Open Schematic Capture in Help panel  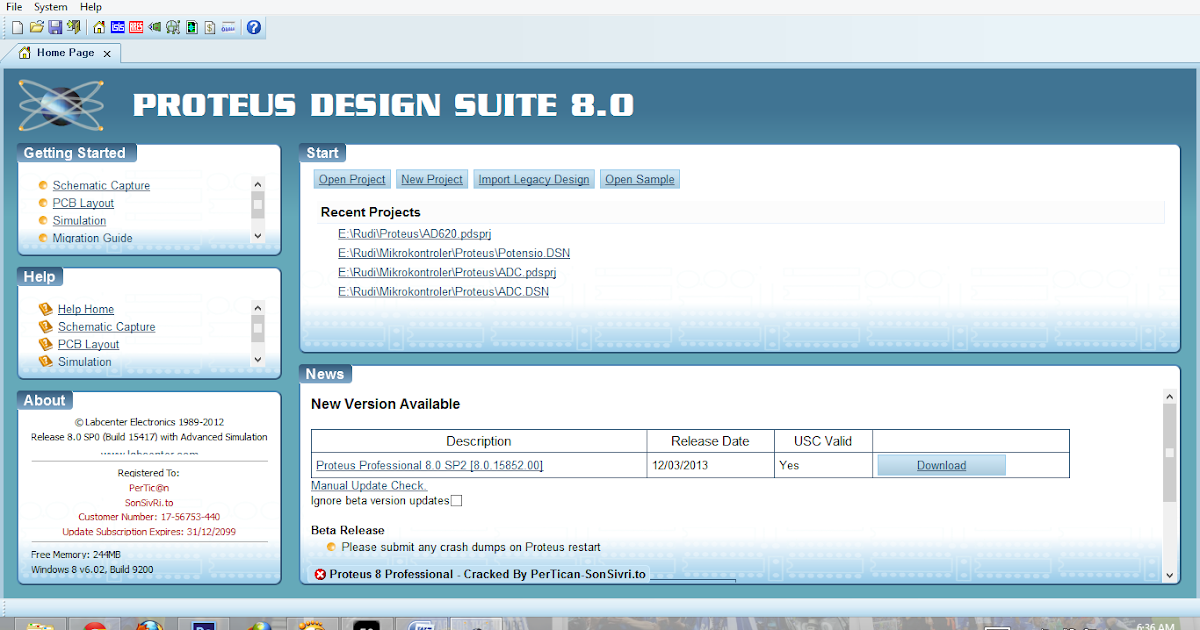point(106,327)
